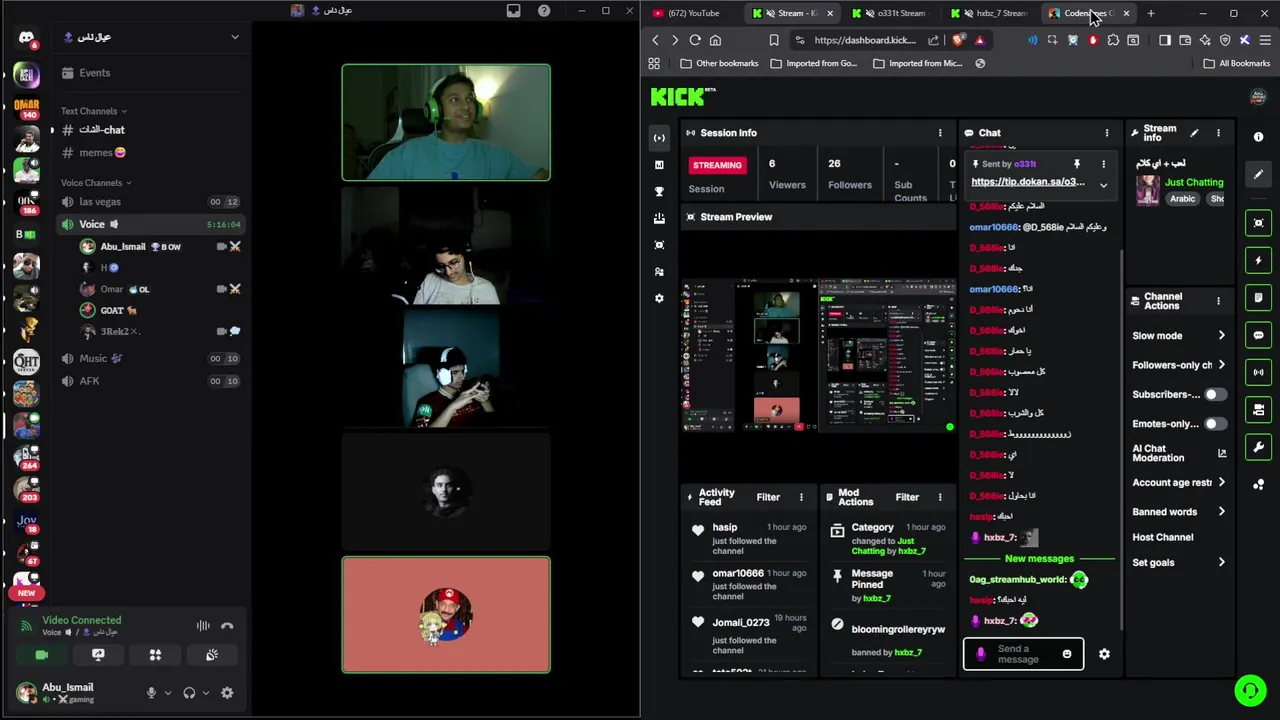
Task: Switch to the YouTube browser tab
Action: click(x=693, y=13)
